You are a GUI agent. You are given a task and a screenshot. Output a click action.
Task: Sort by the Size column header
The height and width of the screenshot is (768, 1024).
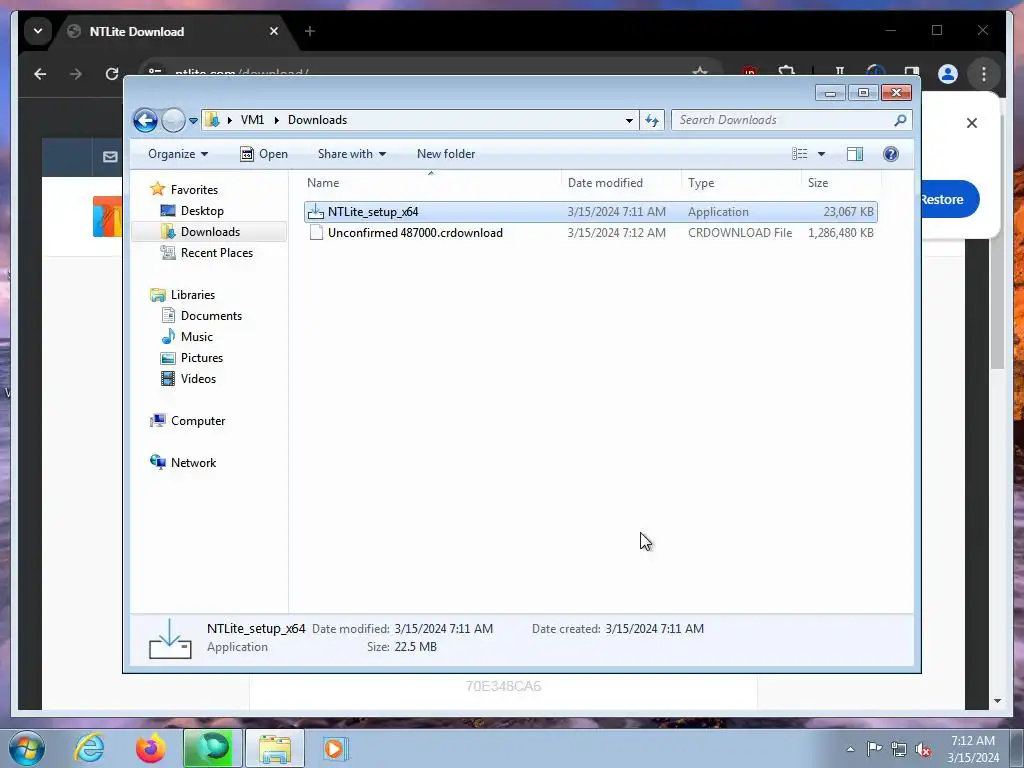pyautogui.click(x=841, y=183)
